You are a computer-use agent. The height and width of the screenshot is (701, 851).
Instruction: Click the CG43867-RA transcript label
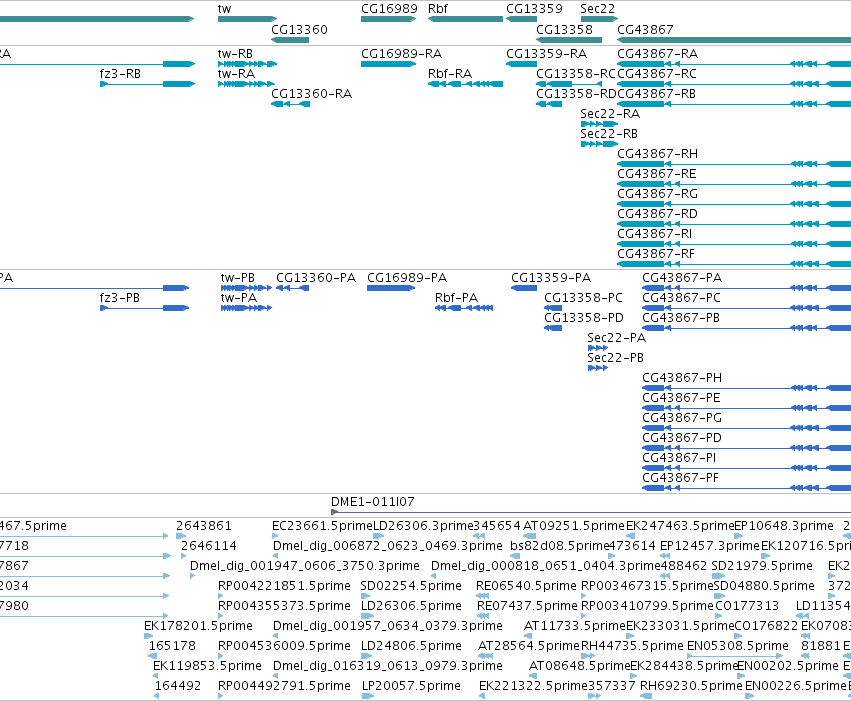658,54
